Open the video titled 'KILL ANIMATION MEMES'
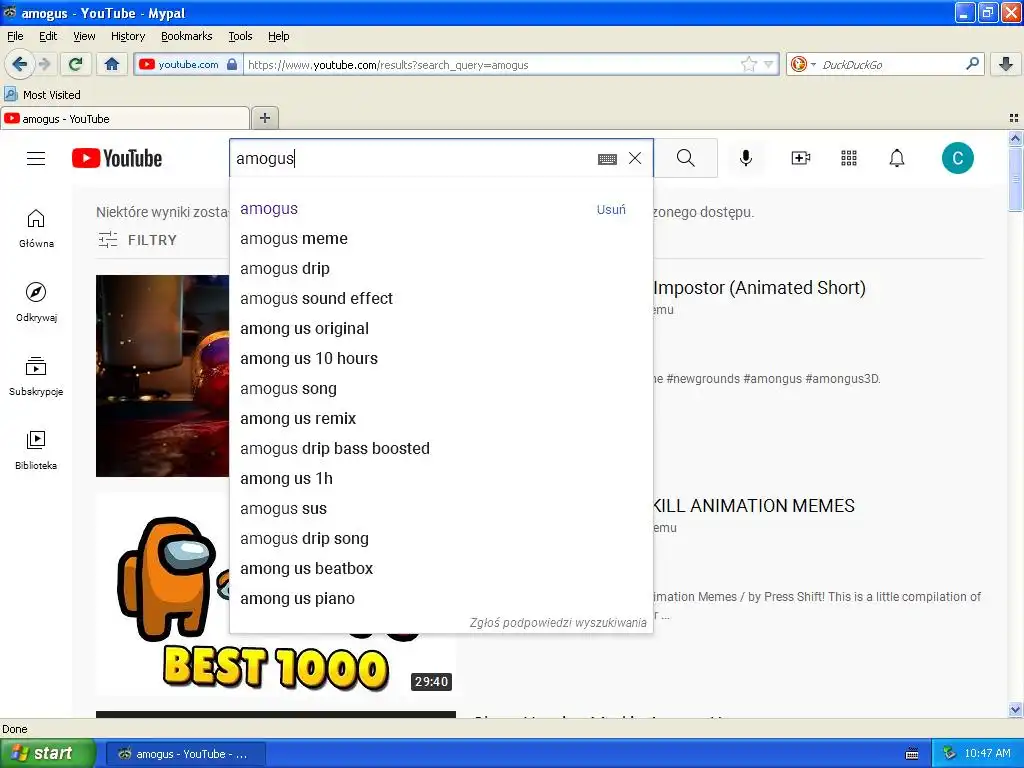 point(754,506)
